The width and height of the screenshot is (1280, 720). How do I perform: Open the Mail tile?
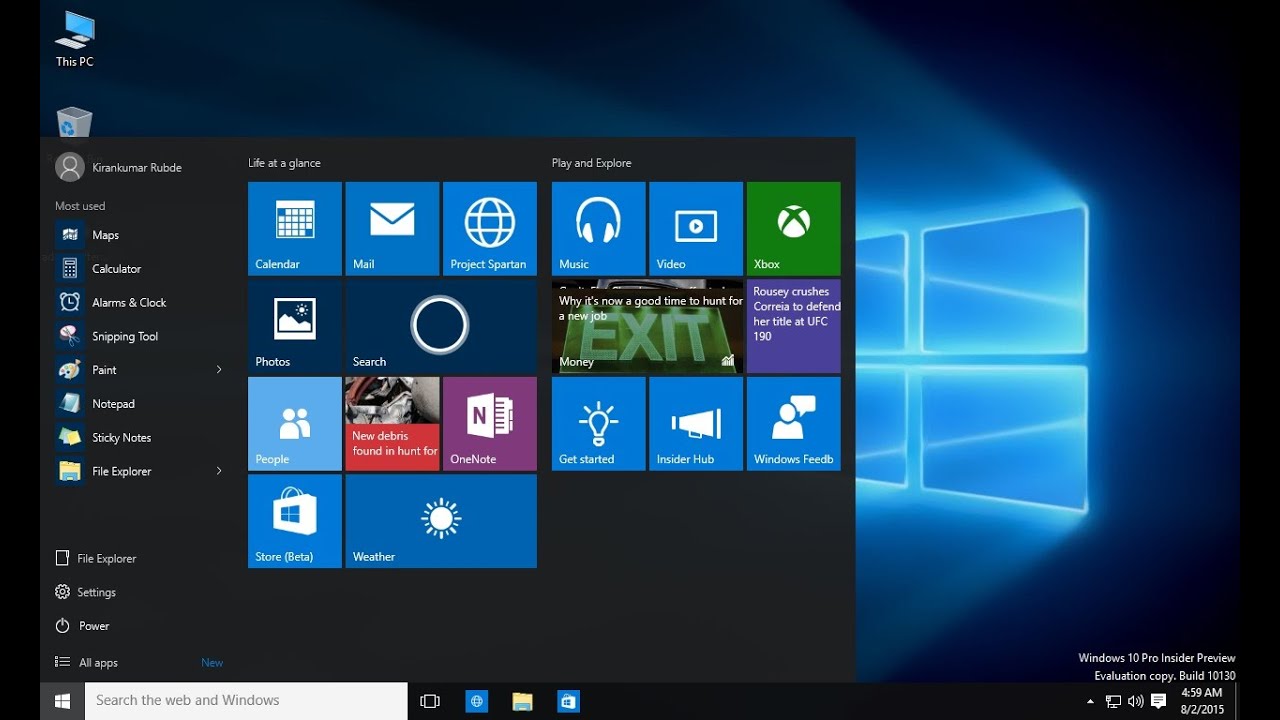point(392,228)
